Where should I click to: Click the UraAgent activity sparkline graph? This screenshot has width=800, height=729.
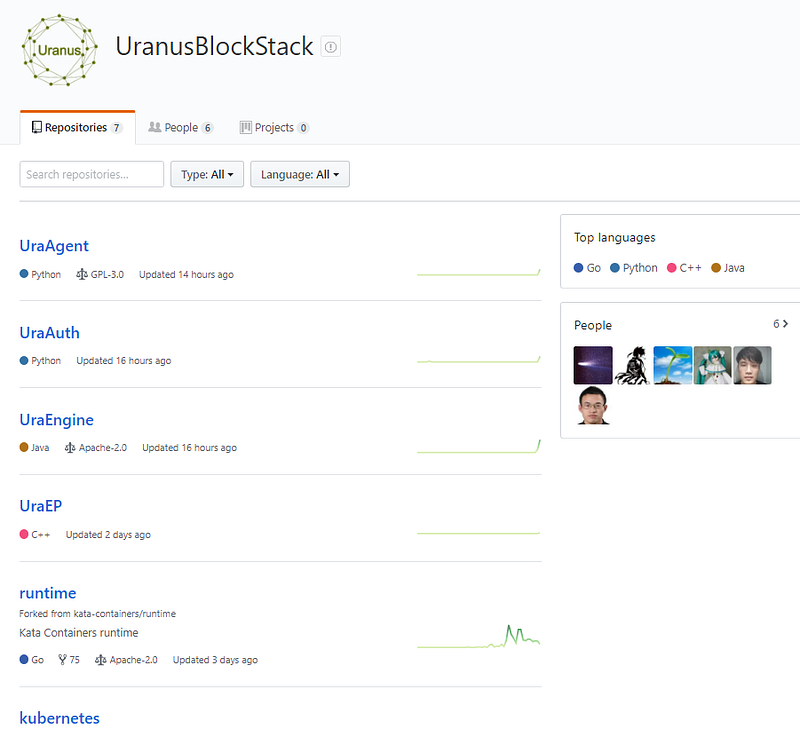[479, 273]
